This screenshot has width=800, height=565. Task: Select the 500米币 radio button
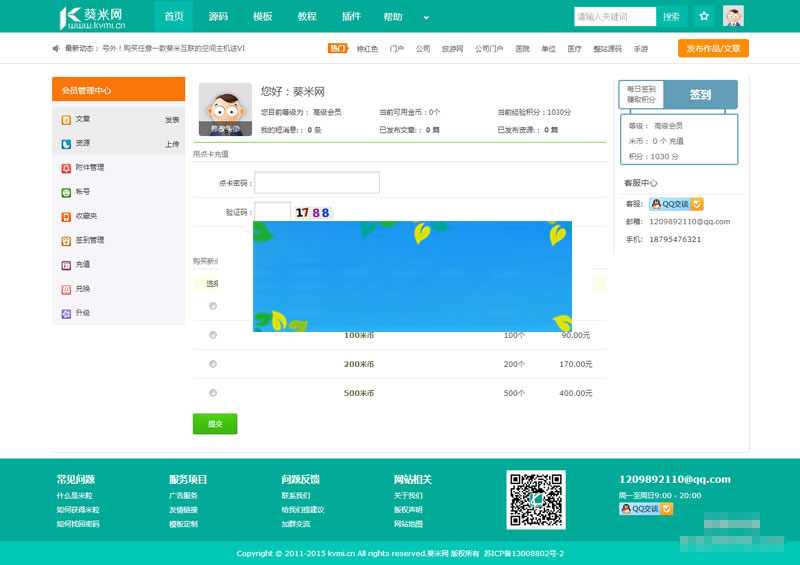tap(213, 393)
